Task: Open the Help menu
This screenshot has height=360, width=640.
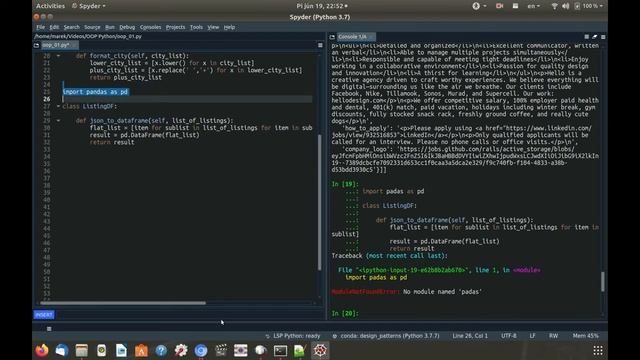Action: pos(229,27)
